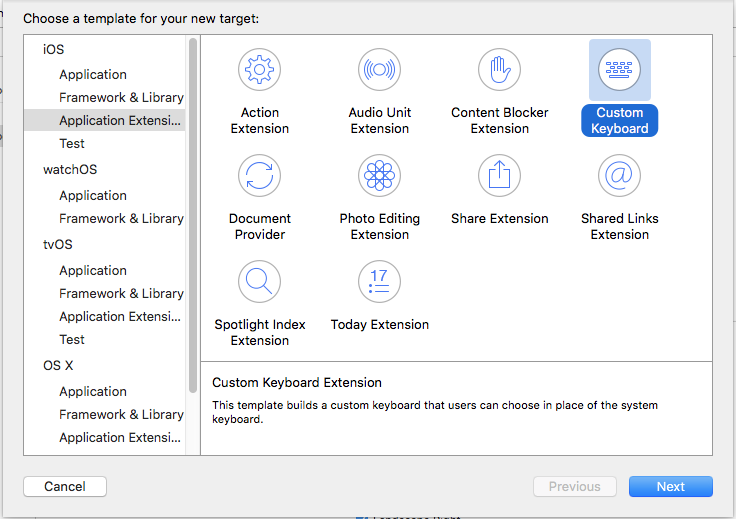The height and width of the screenshot is (519, 736).
Task: Choose the Audio Unit Extension template icon
Action: pos(380,70)
